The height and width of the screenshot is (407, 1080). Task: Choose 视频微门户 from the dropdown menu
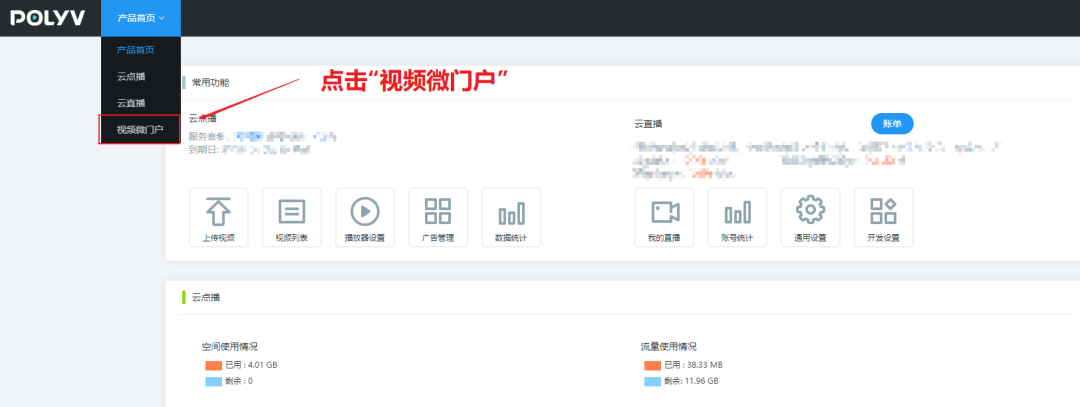pyautogui.click(x=139, y=129)
